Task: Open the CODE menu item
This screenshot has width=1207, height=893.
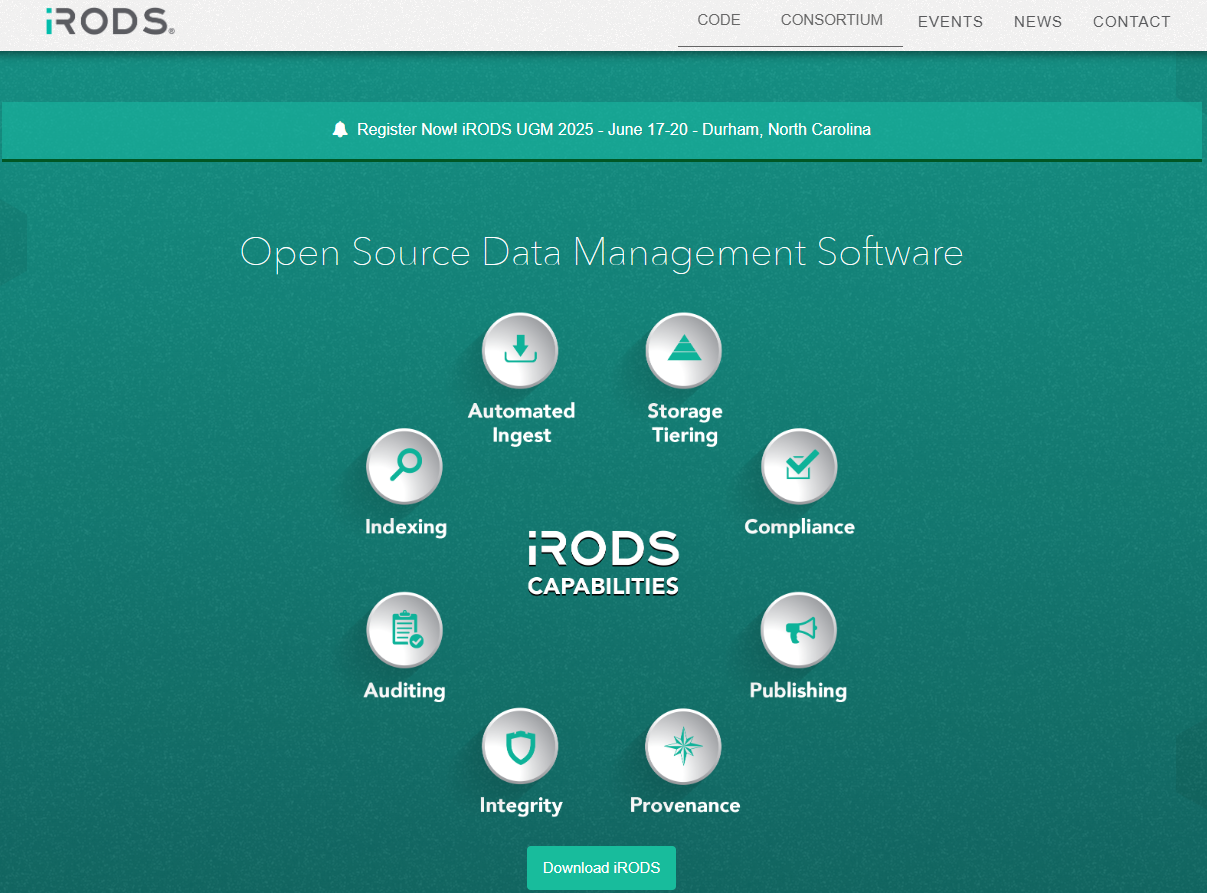Action: [718, 20]
